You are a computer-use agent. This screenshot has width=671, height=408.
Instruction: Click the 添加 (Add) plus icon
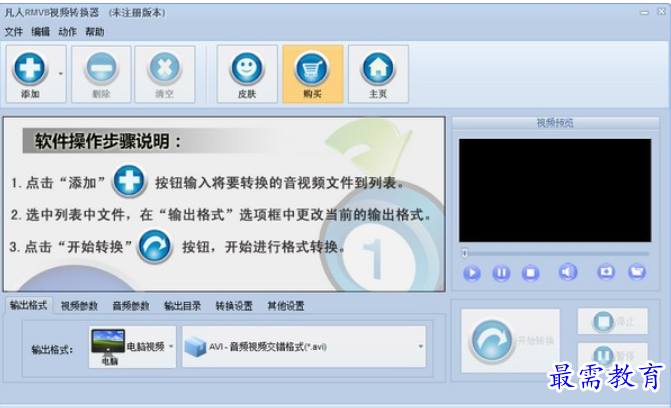[30, 68]
